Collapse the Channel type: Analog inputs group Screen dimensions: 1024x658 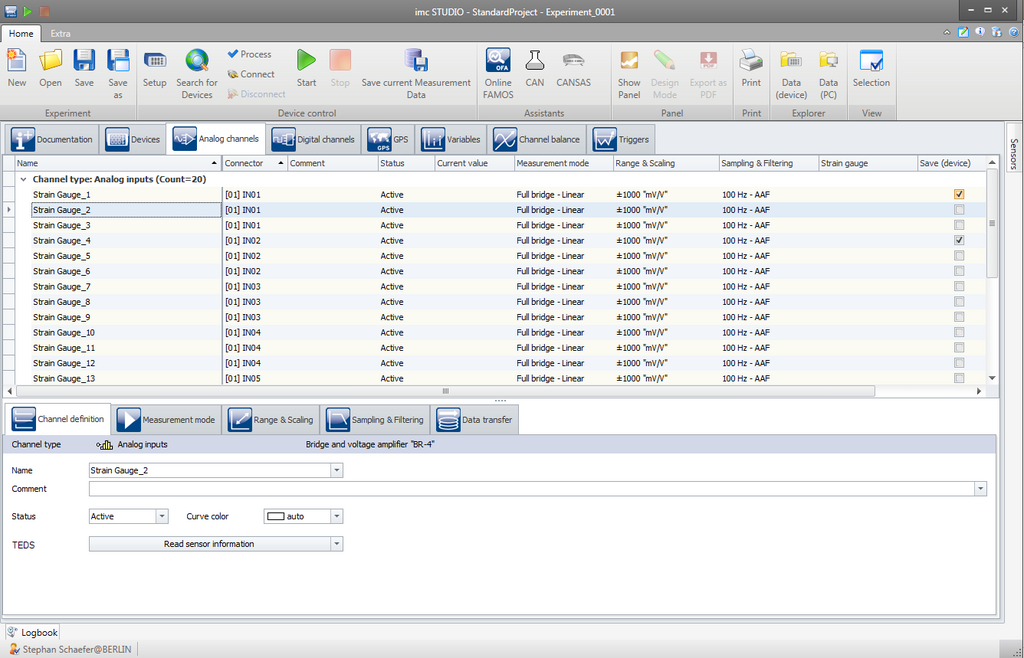click(23, 180)
